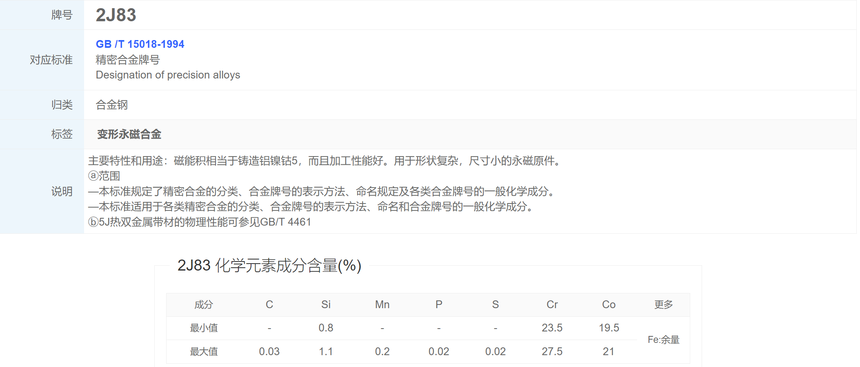Click the 精密合金牌号 standard title

pos(128,60)
